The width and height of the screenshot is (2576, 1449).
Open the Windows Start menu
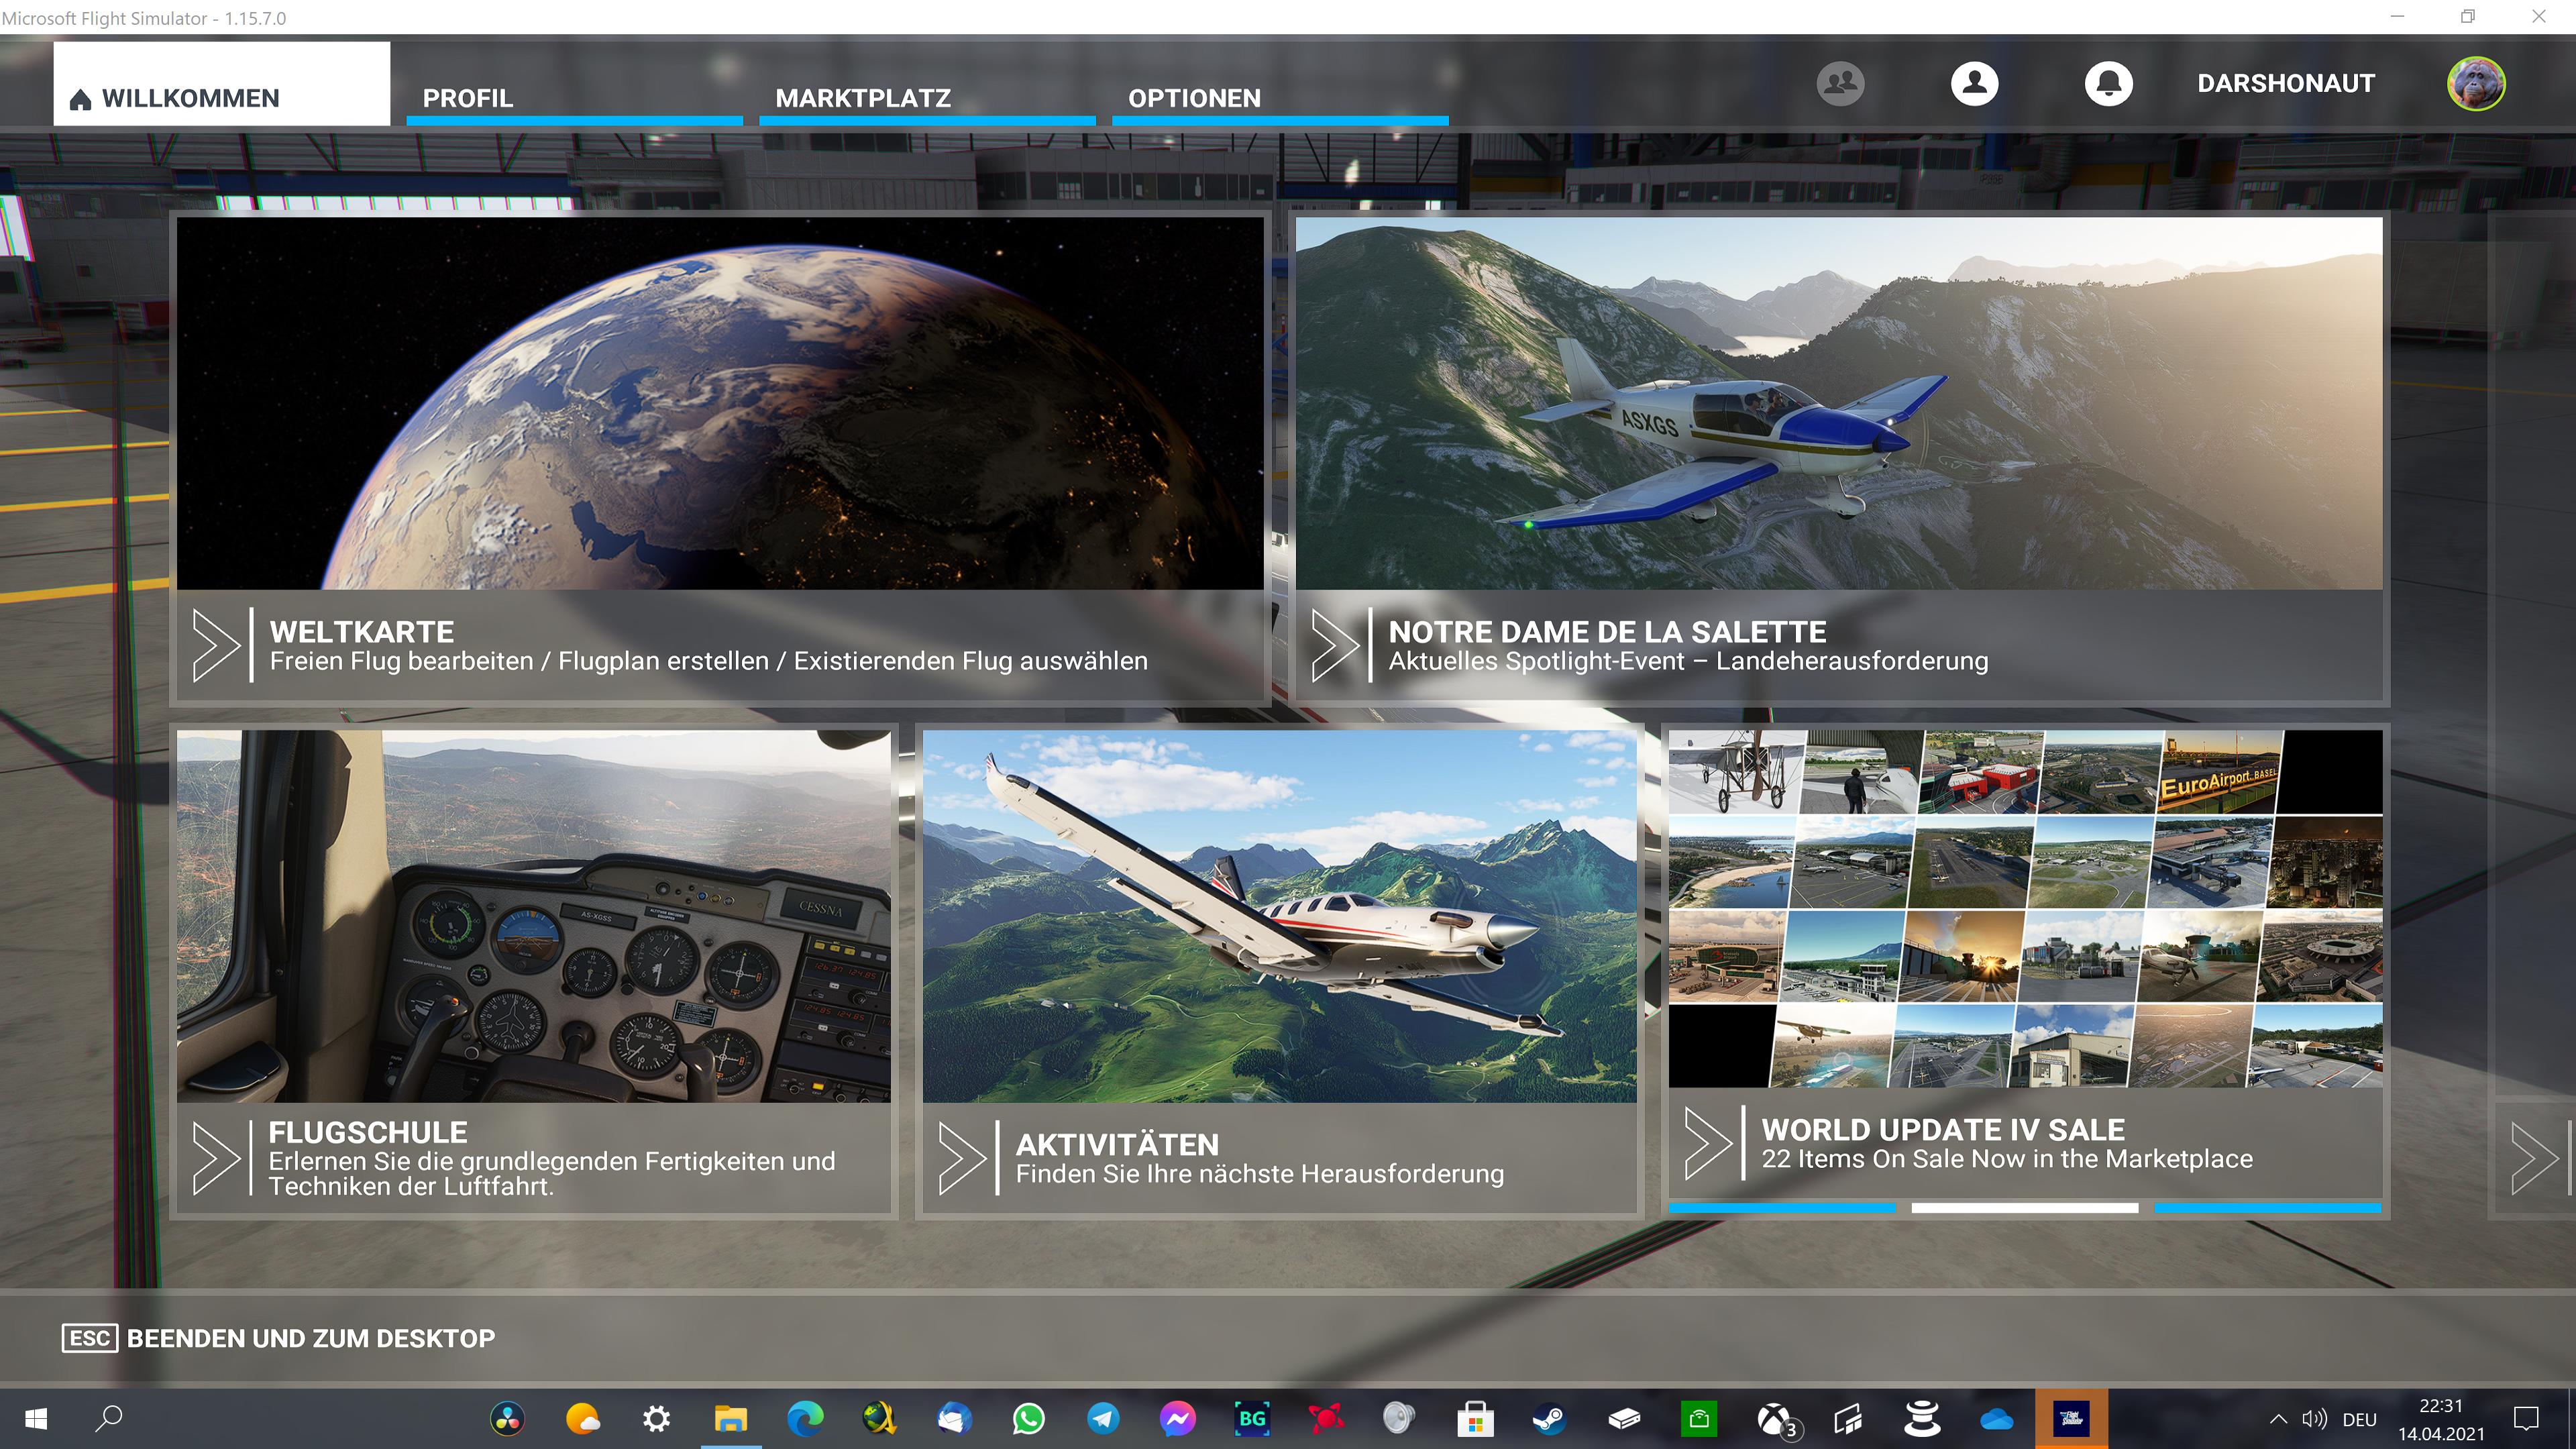pyautogui.click(x=36, y=1419)
